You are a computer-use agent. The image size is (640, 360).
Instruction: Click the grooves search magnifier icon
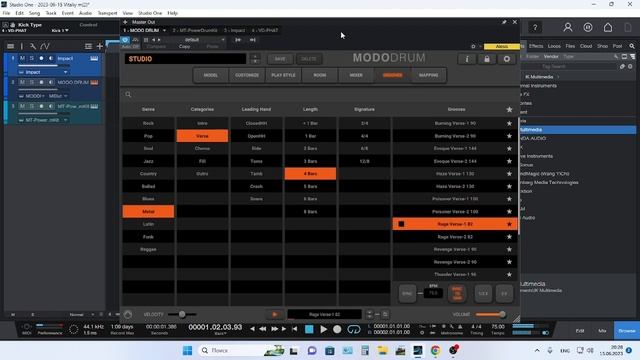(128, 95)
